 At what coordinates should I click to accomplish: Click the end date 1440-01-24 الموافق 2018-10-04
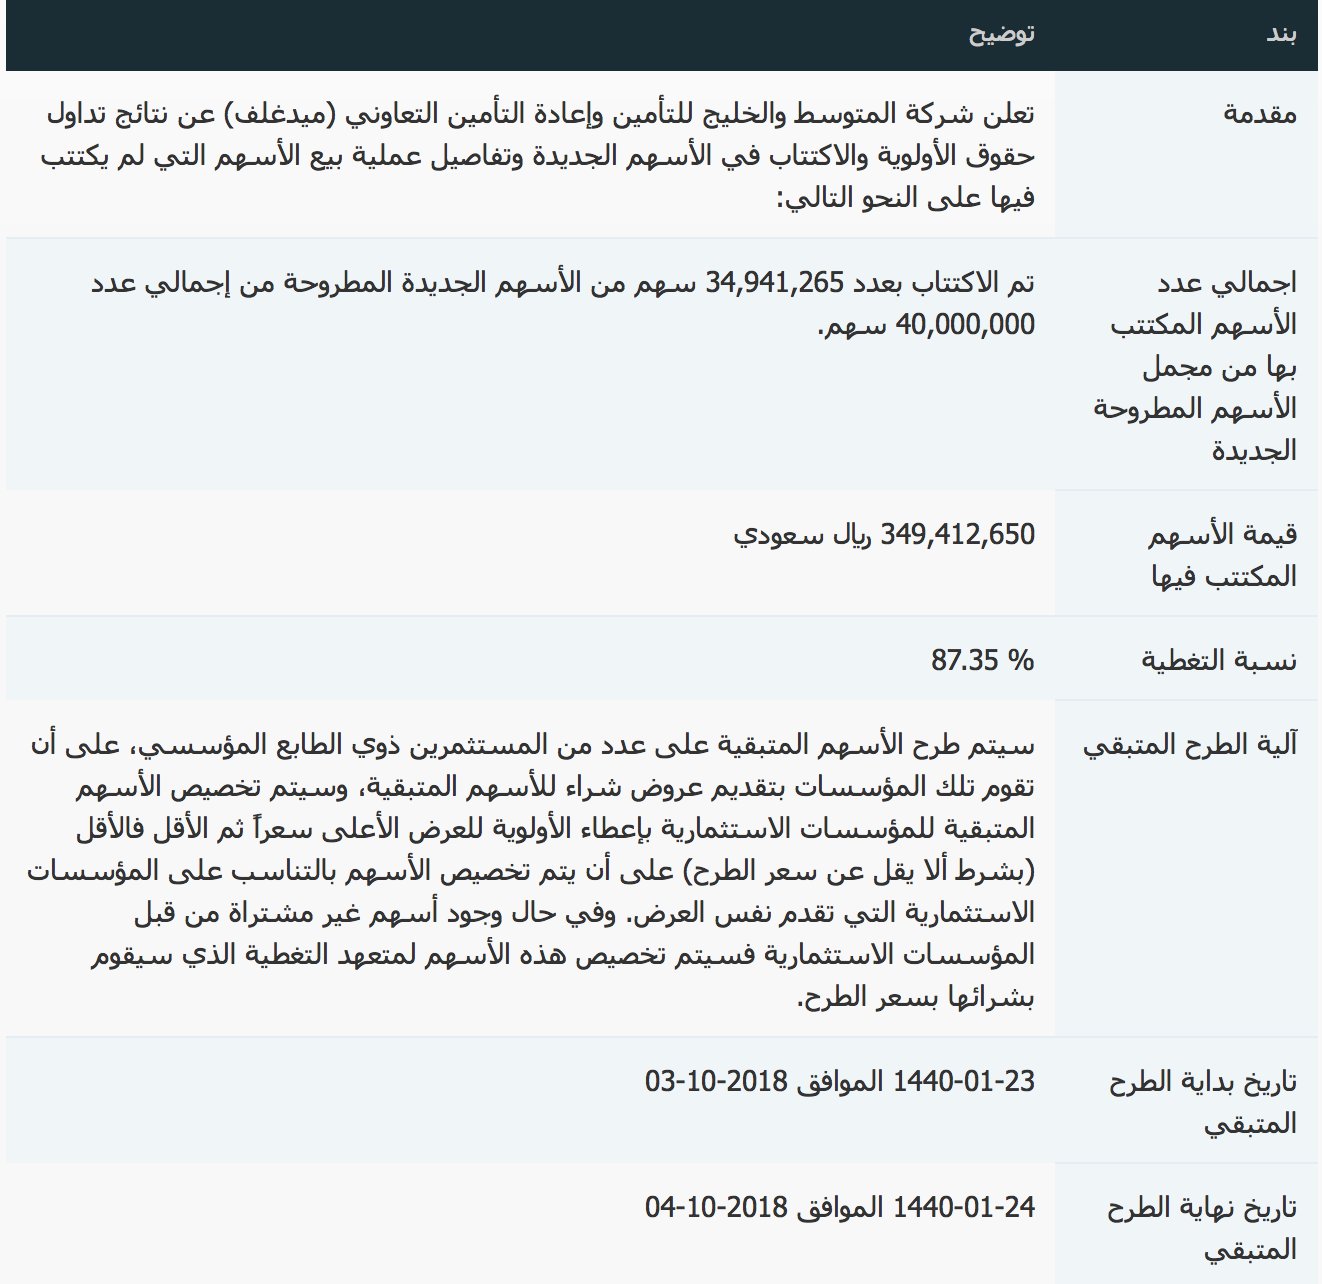(840, 1208)
